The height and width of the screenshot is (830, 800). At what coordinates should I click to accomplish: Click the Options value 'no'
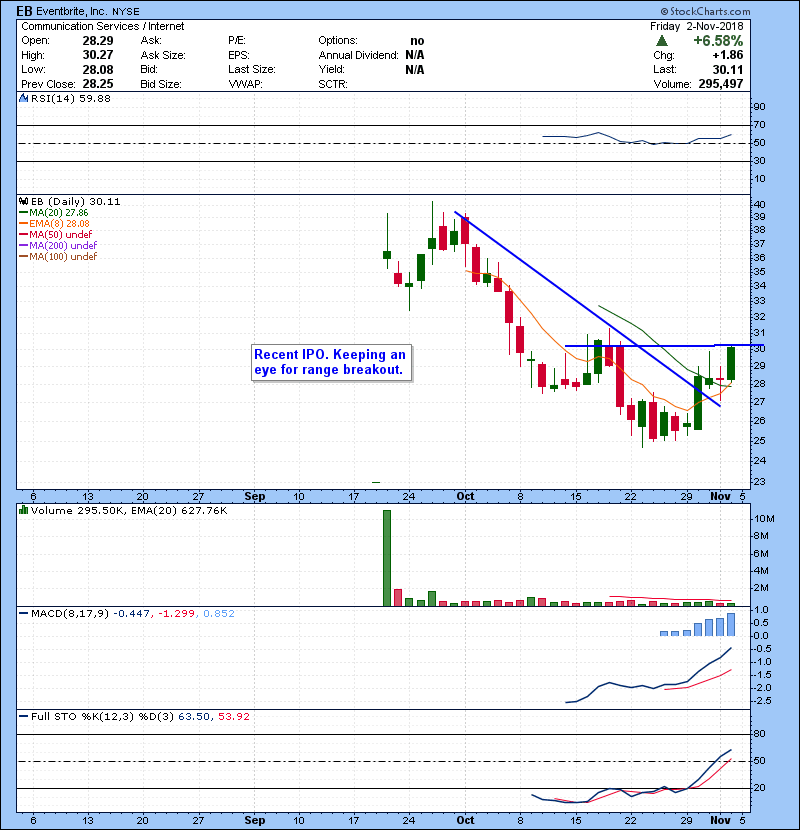click(x=417, y=41)
